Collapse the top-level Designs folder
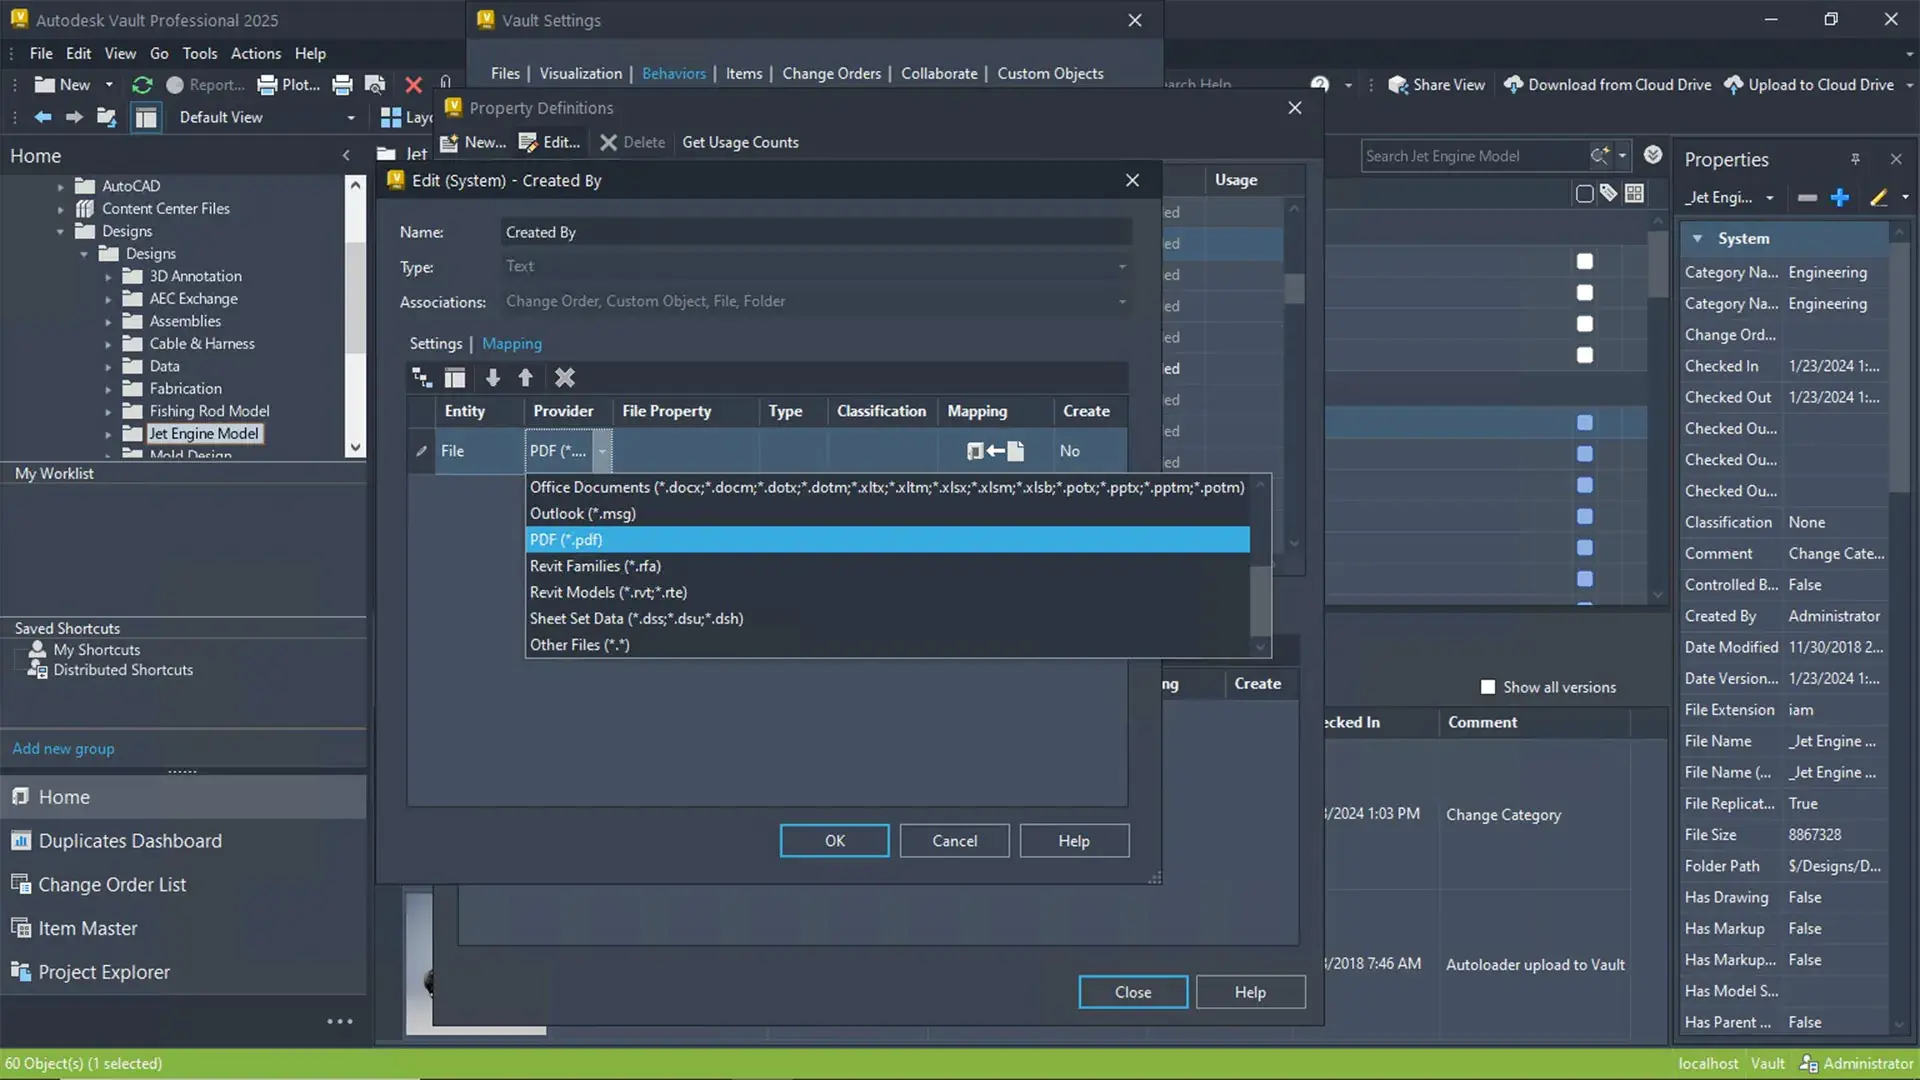The width and height of the screenshot is (1920, 1080). (x=60, y=231)
